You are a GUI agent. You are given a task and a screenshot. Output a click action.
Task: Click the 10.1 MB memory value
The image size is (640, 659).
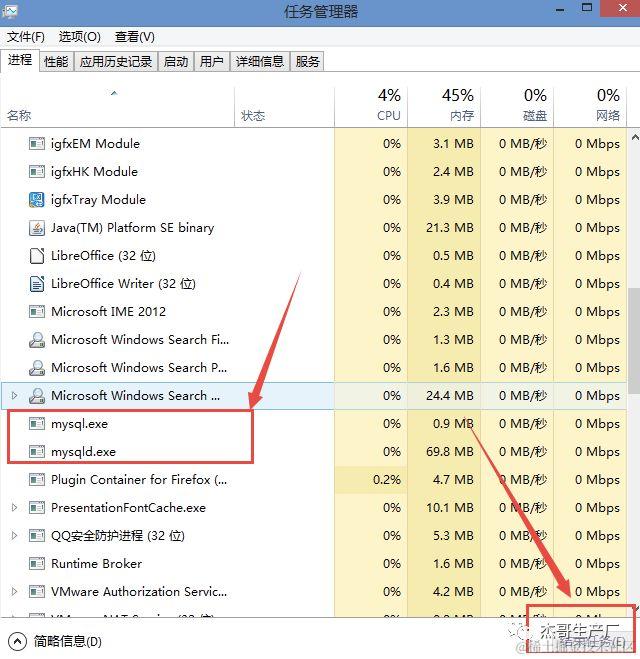tap(450, 508)
